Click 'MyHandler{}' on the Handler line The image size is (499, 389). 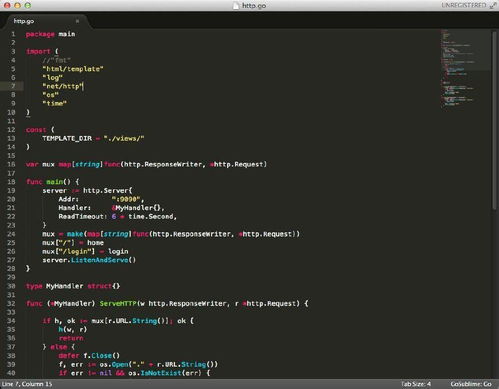tap(138, 208)
